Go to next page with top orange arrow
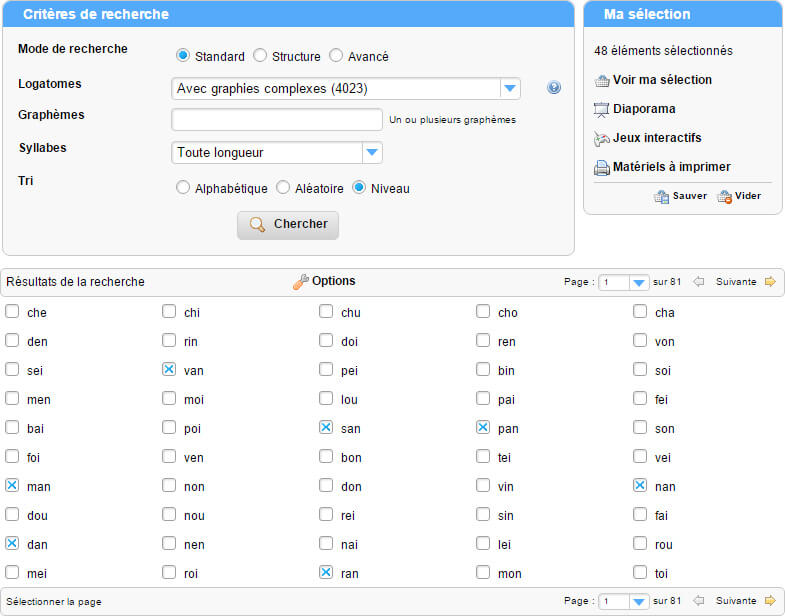Viewport: 785px width, 616px height. coord(770,281)
